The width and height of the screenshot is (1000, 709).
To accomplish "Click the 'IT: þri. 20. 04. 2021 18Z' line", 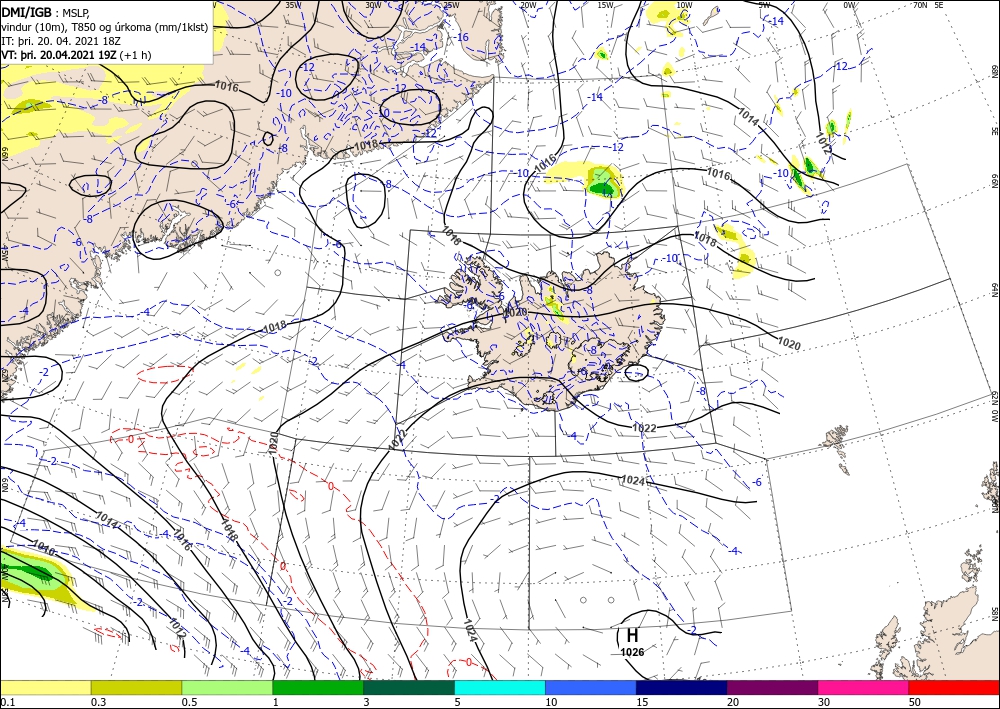I will point(61,41).
